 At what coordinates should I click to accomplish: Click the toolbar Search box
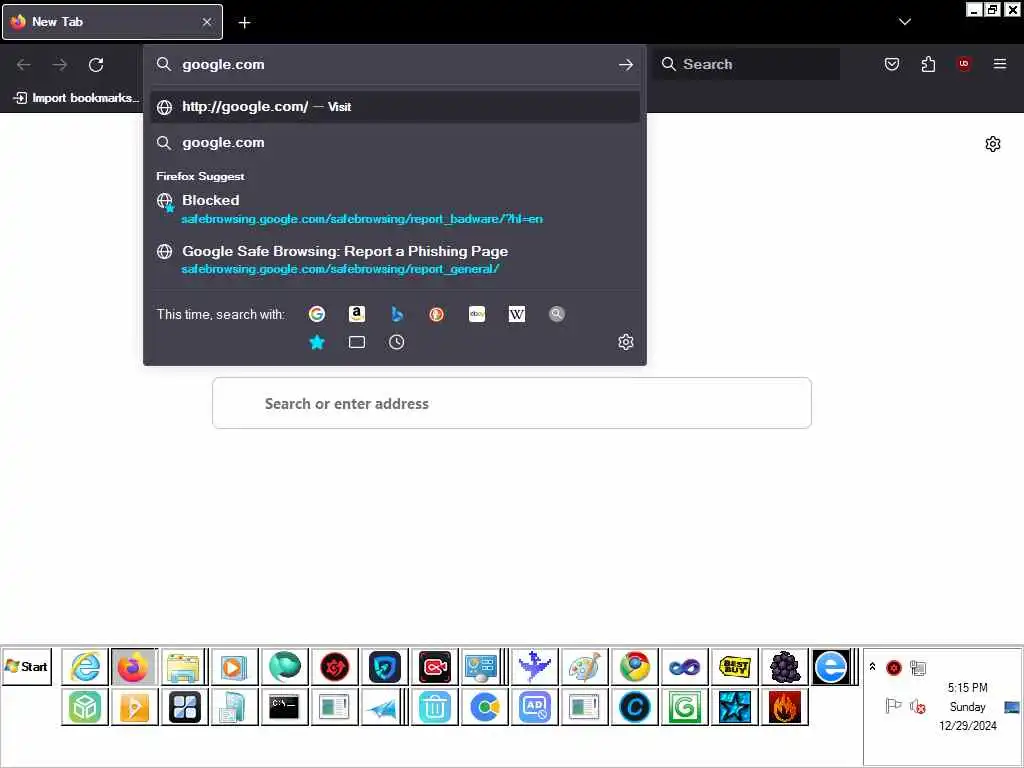[746, 64]
